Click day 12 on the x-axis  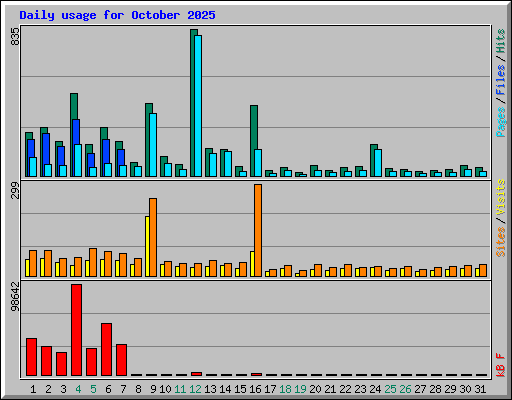click(195, 389)
